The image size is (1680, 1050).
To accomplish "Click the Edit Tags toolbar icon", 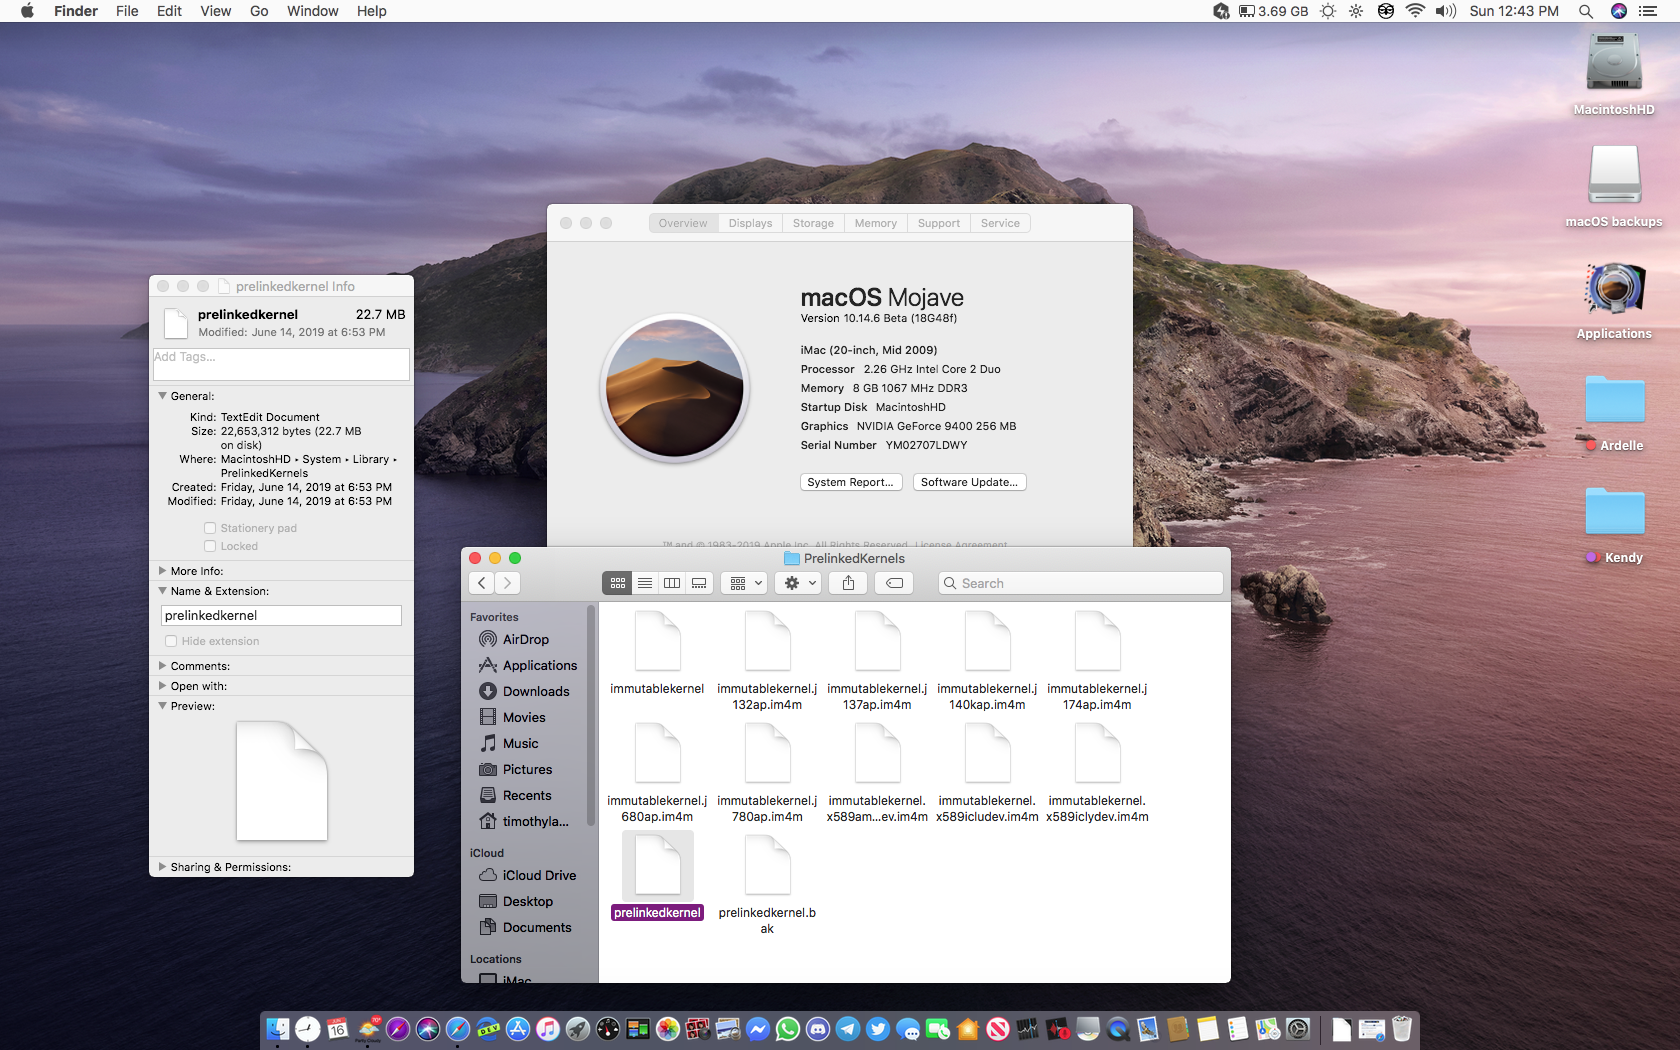I will pyautogui.click(x=894, y=583).
